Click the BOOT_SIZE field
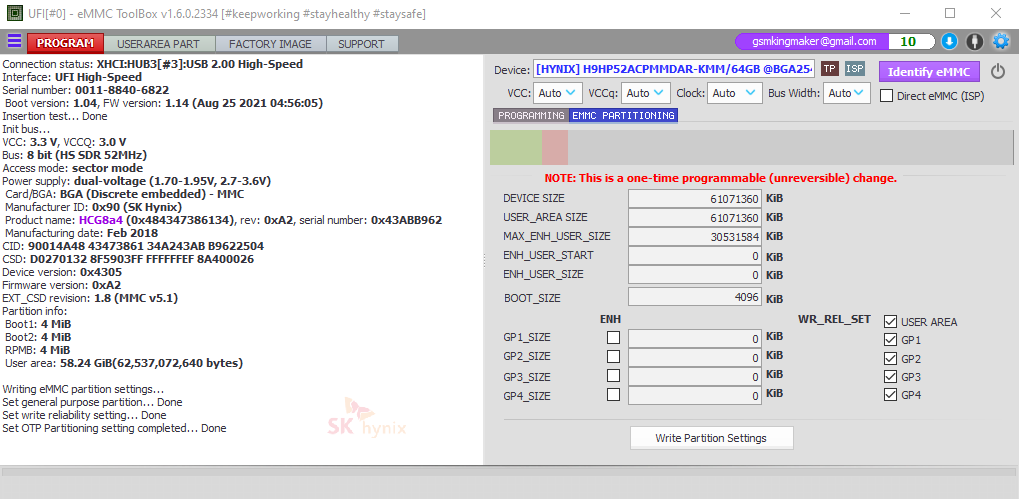Viewport: 1019px width, 499px height. click(695, 297)
